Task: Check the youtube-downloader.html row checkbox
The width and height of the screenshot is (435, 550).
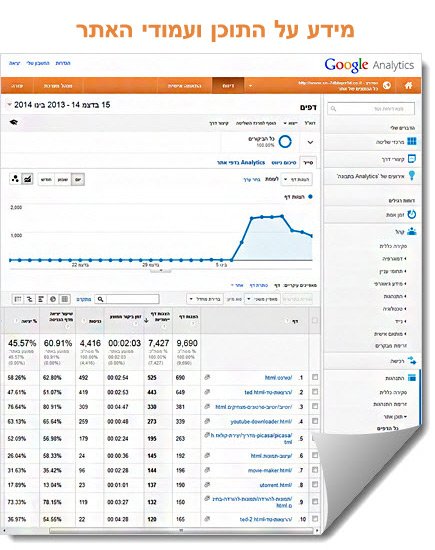Action: 315,421
